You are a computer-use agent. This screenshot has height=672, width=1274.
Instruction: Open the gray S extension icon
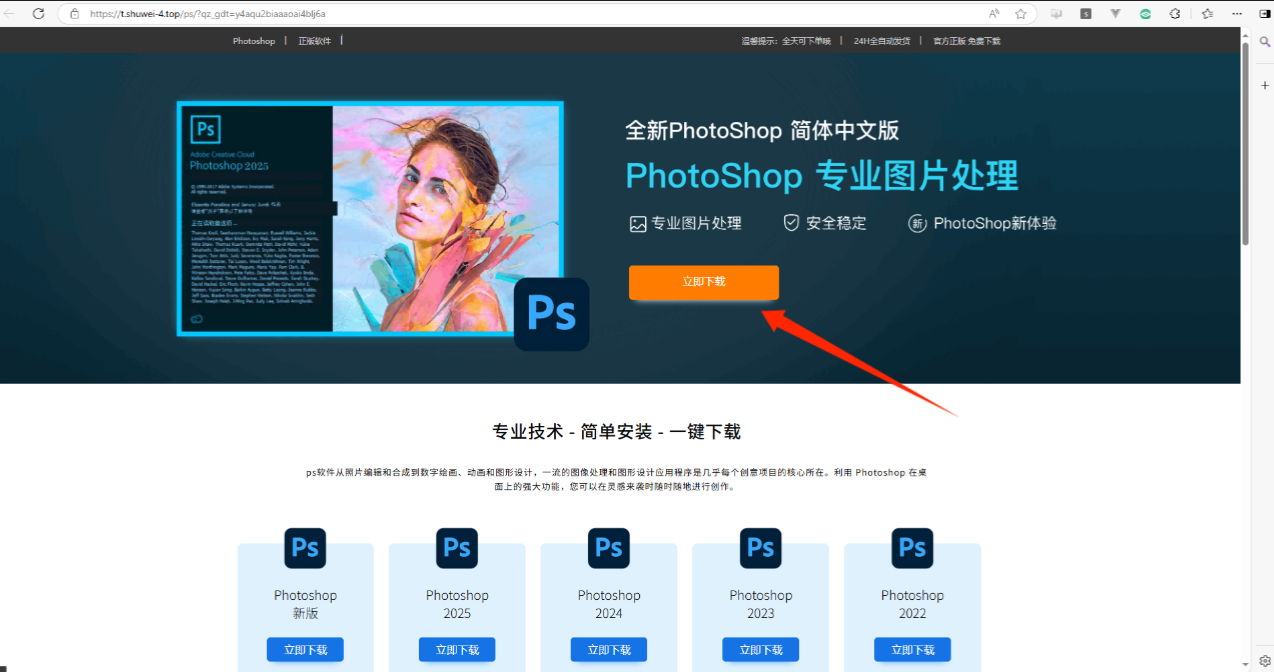1086,14
